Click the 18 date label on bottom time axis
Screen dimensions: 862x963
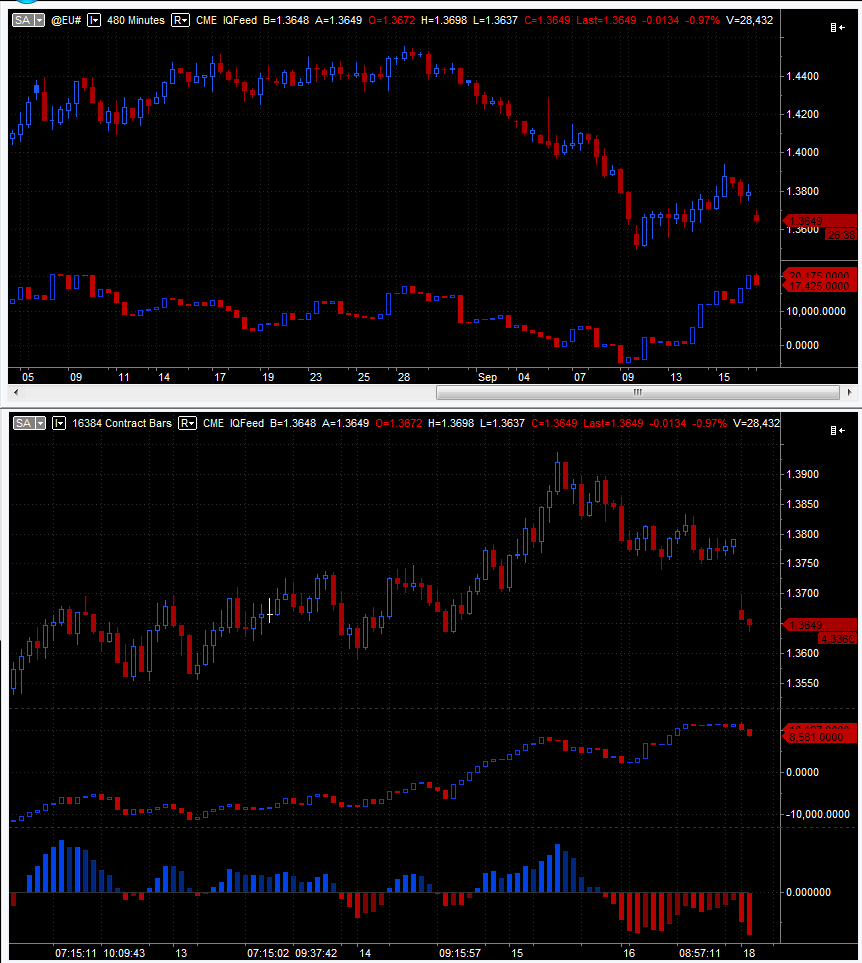[x=749, y=953]
